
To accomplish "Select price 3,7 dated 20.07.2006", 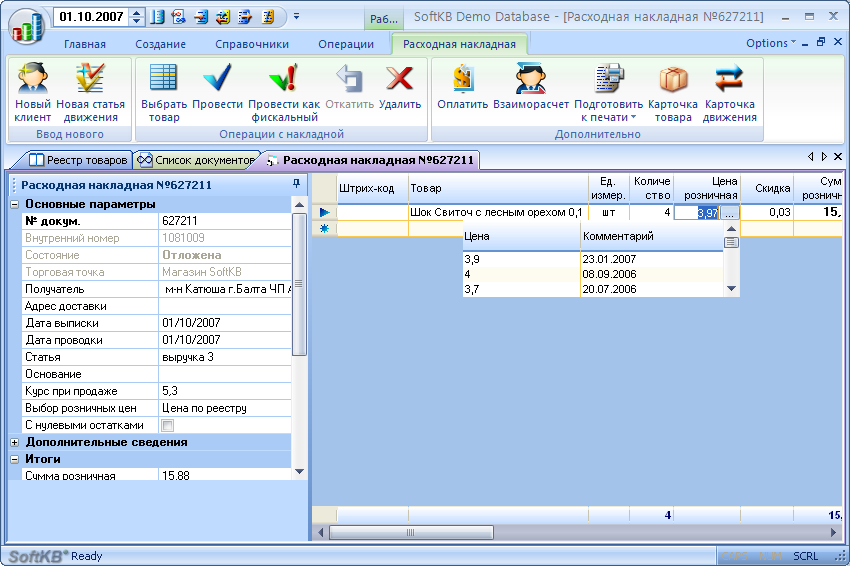I will tap(593, 290).
